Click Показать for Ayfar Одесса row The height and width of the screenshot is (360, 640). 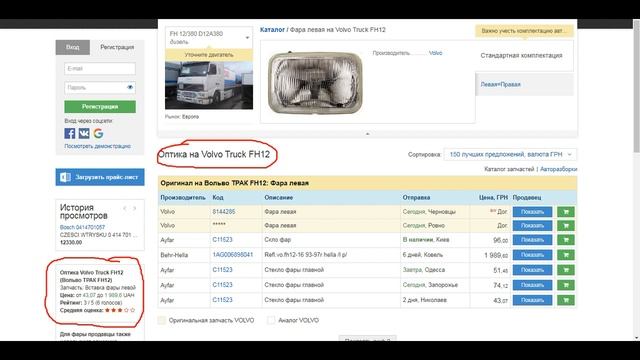tap(532, 270)
